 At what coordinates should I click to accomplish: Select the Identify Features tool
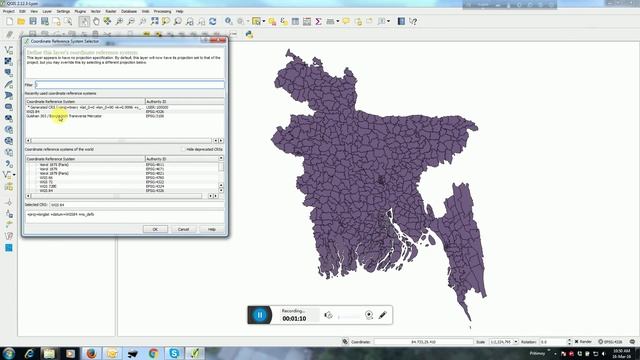229,21
